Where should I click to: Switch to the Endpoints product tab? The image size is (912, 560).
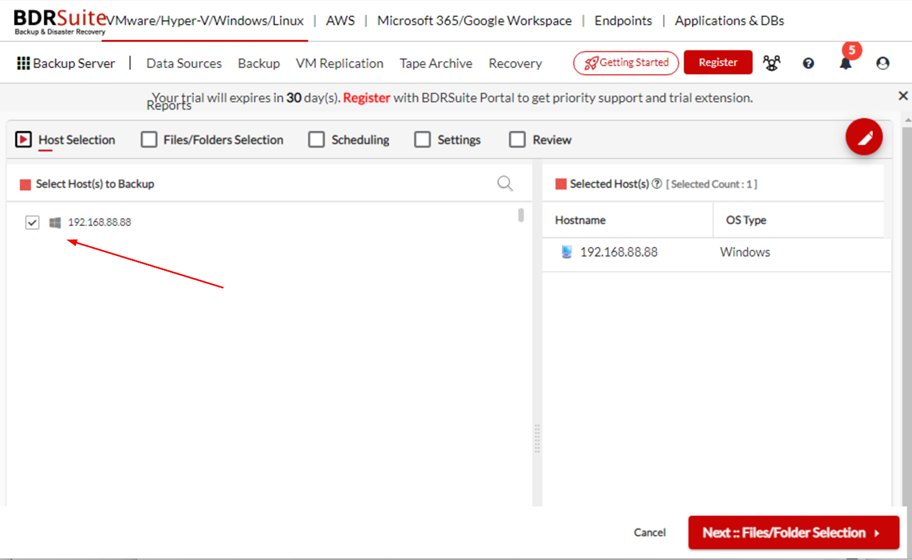pos(623,20)
